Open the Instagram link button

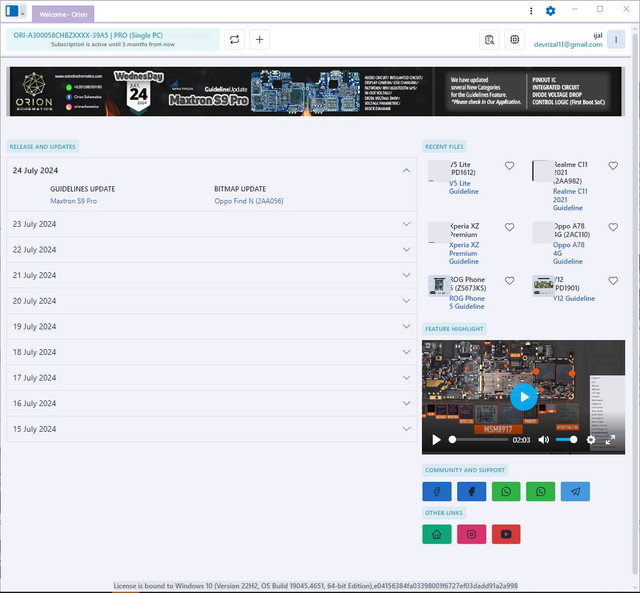pyautogui.click(x=471, y=534)
